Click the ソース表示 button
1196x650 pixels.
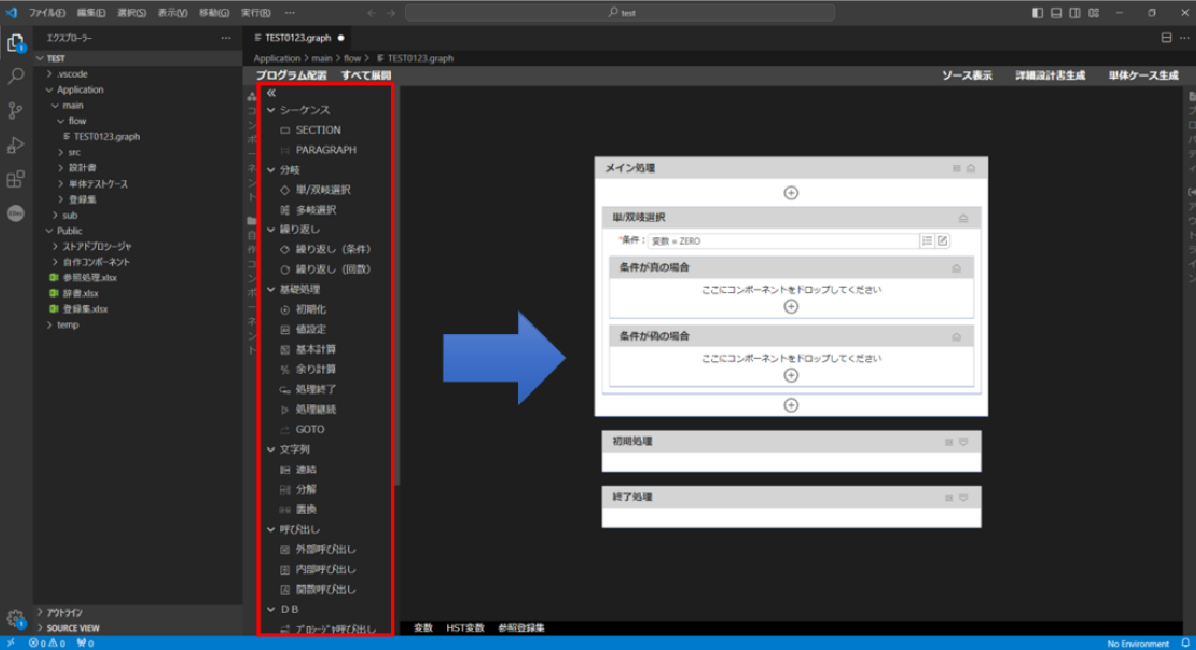pyautogui.click(x=966, y=76)
